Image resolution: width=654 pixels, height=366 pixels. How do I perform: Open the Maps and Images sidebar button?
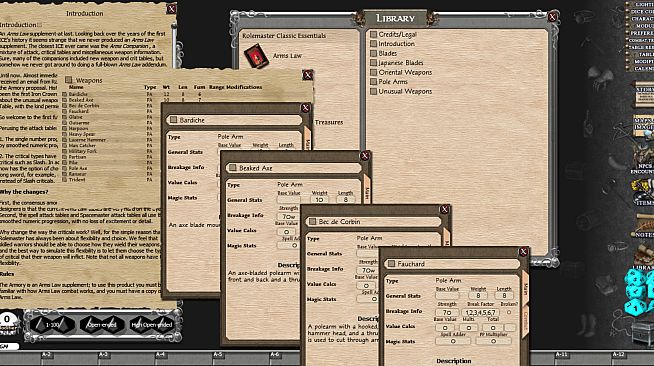point(644,125)
